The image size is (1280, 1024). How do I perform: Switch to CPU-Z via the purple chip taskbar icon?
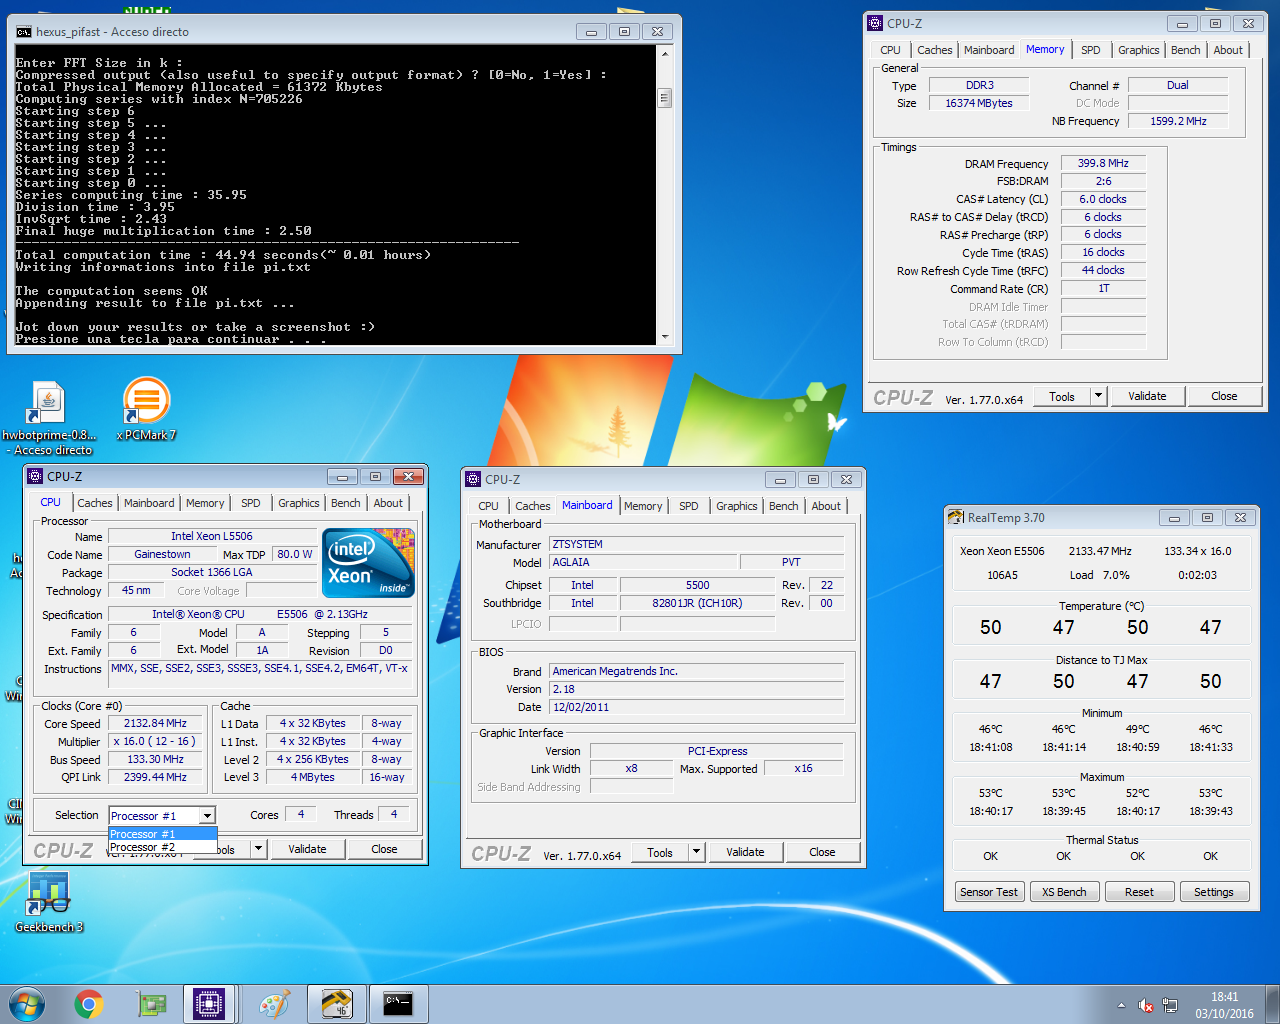(x=209, y=1004)
